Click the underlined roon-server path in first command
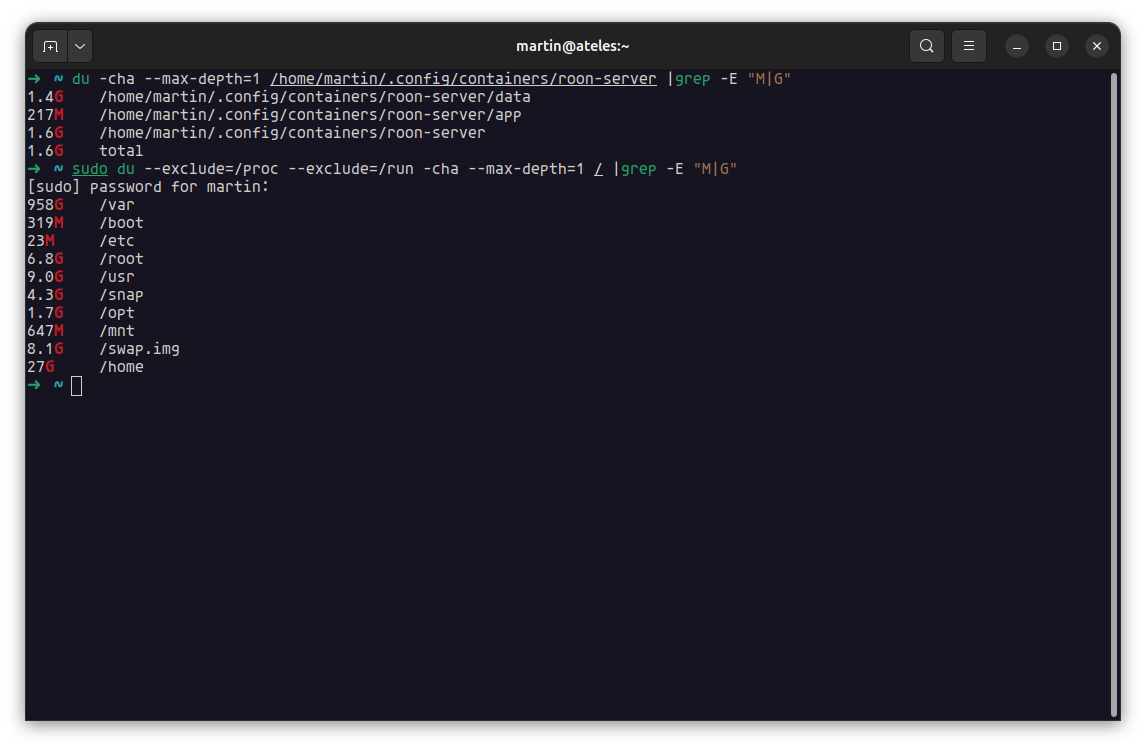 [463, 79]
